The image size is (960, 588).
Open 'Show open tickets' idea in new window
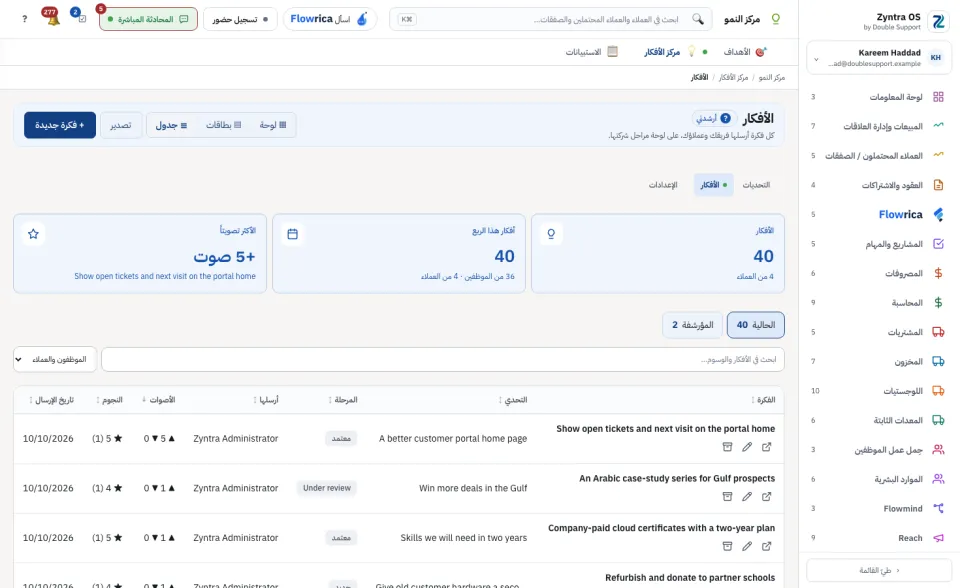[767, 447]
